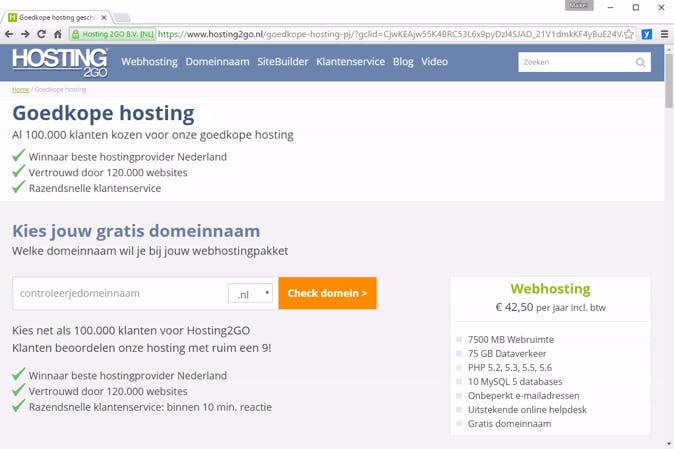Close the Goedkope hosting browser tab
The height and width of the screenshot is (449, 674).
104,18
